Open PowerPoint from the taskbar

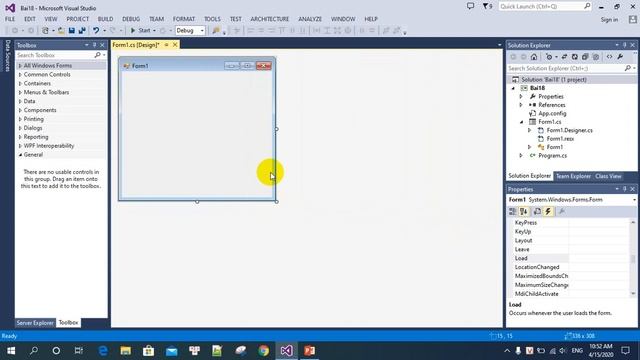tap(309, 351)
